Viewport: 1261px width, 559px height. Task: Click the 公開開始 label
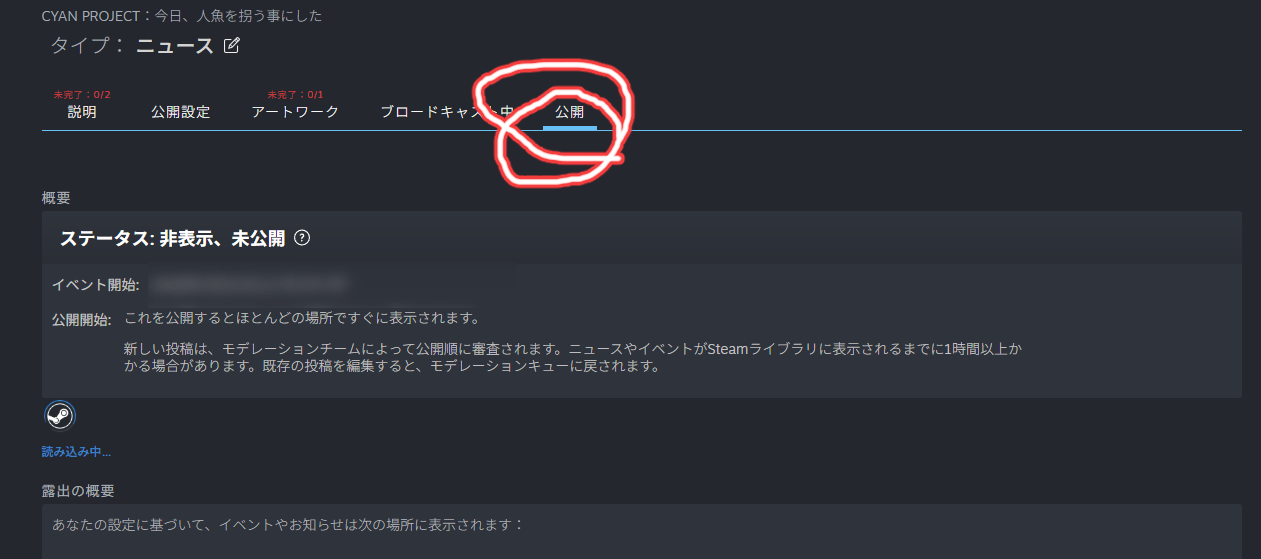tap(82, 319)
